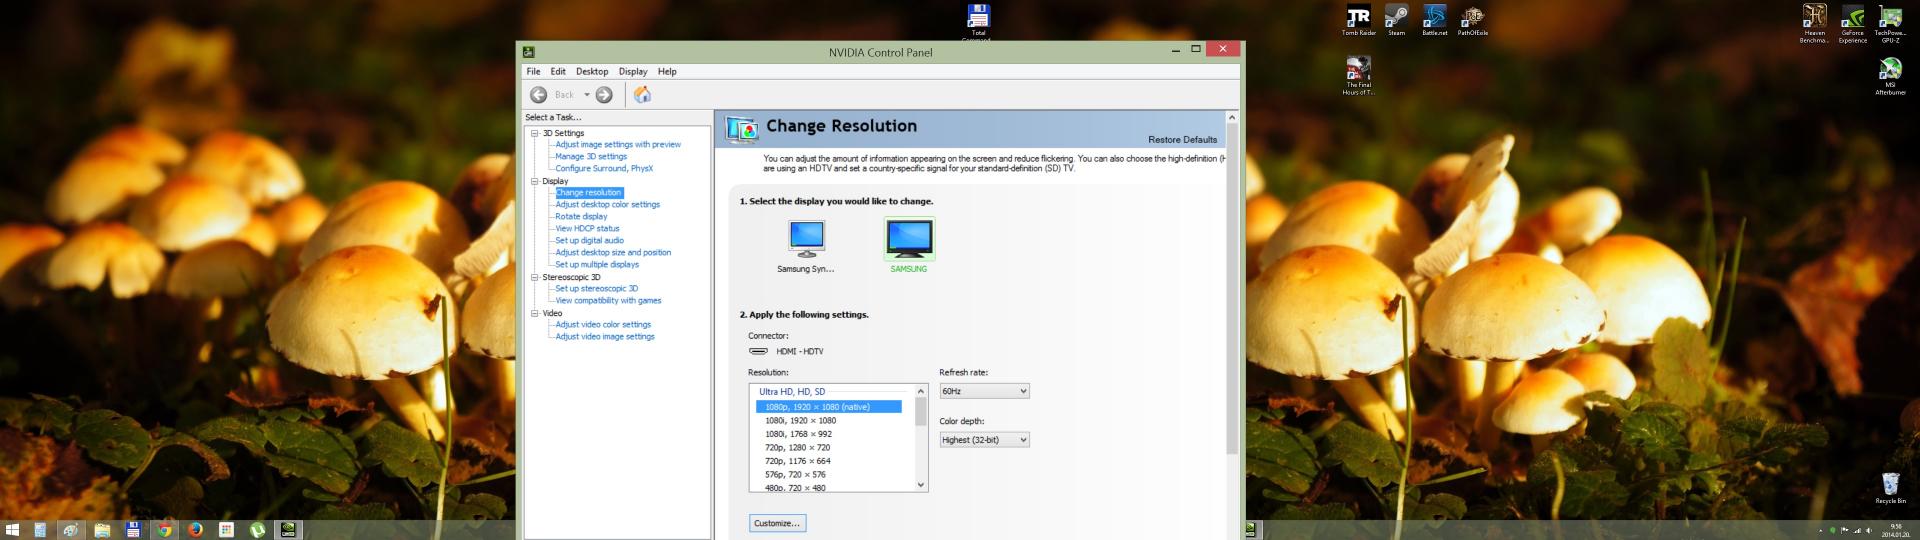Open Configure Surround, PhysX
Viewport: 1920px width, 540px height.
(x=604, y=169)
